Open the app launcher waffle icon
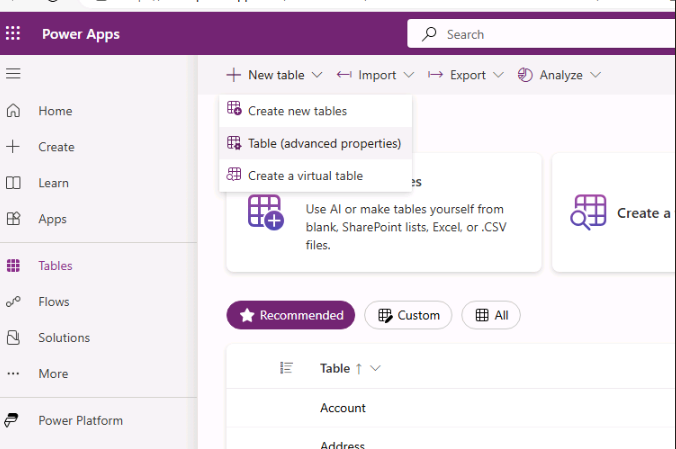This screenshot has height=449, width=676. tap(13, 33)
